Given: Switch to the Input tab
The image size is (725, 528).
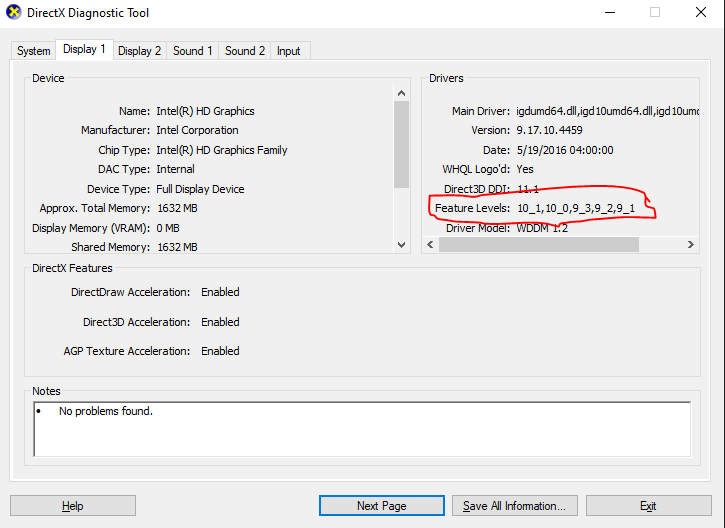Looking at the screenshot, I should [x=289, y=51].
